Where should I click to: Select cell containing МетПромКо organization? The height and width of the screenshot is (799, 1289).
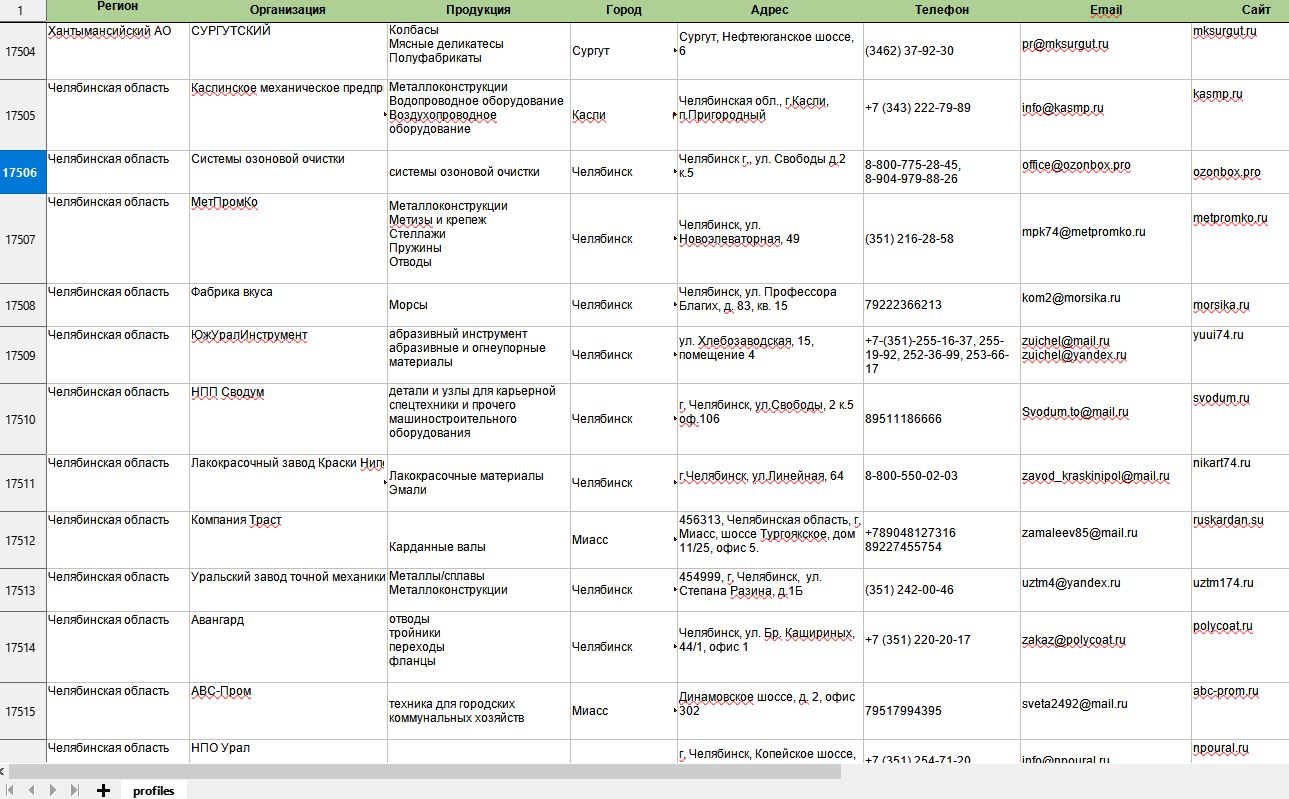coord(225,203)
